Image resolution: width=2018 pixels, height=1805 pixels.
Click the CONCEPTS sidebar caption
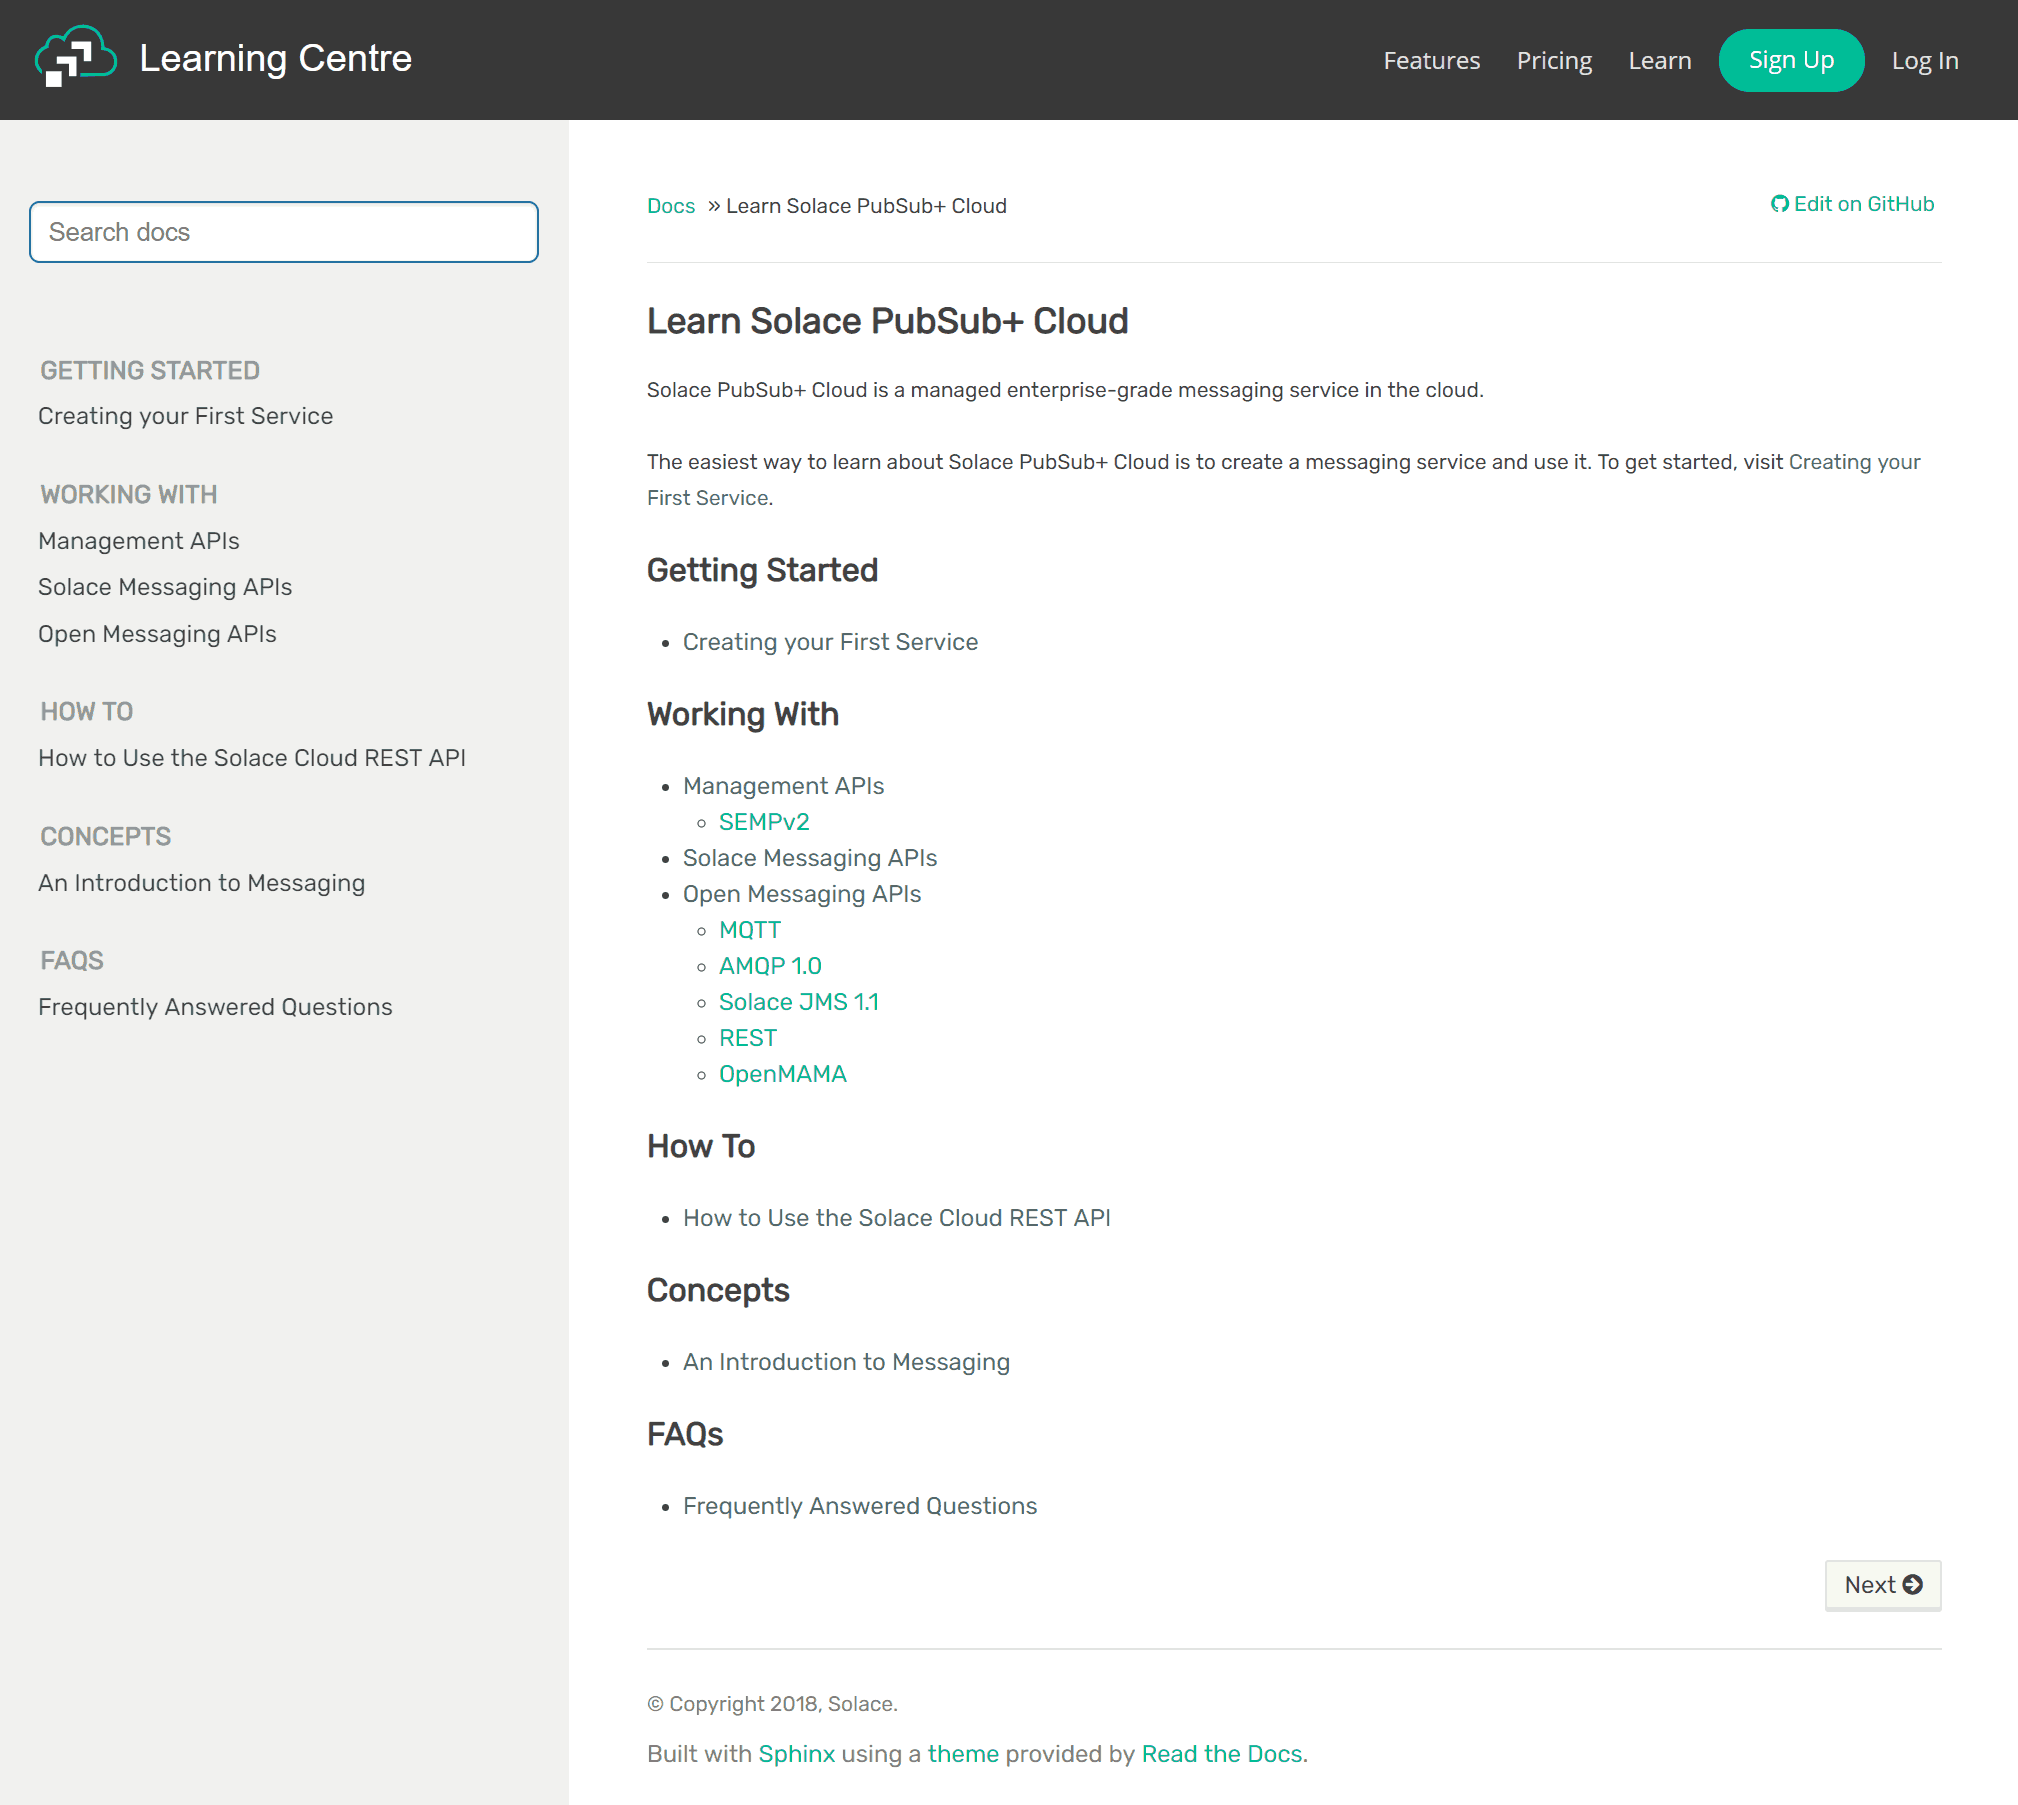tap(105, 837)
